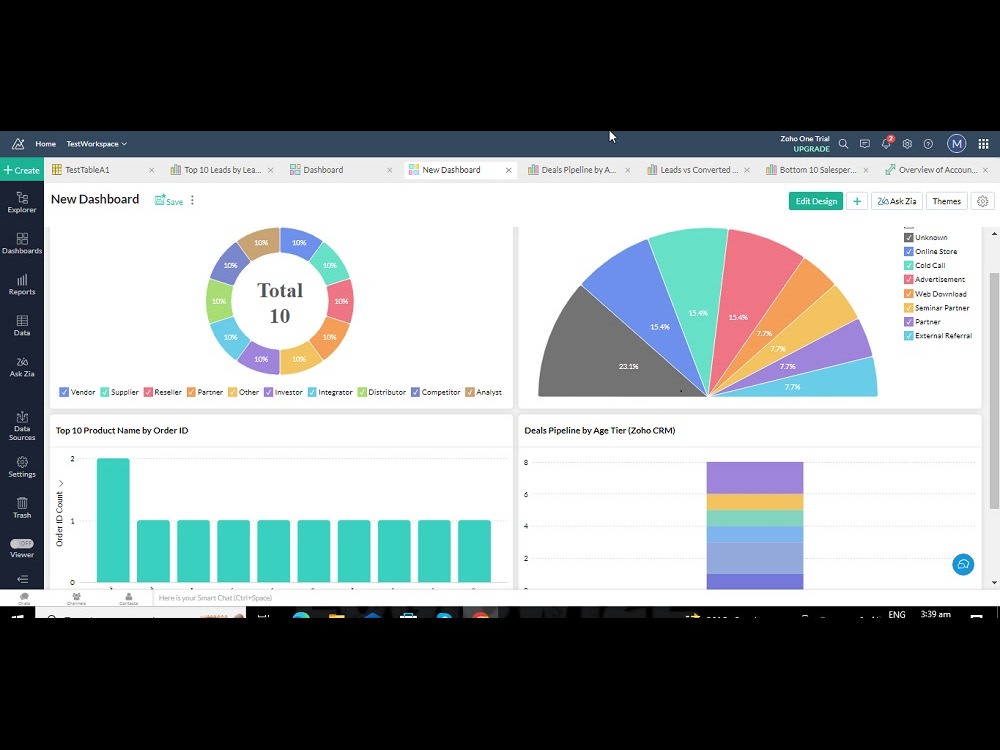Collapse the left sidebar panel
This screenshot has height=750, width=1000.
(x=22, y=579)
